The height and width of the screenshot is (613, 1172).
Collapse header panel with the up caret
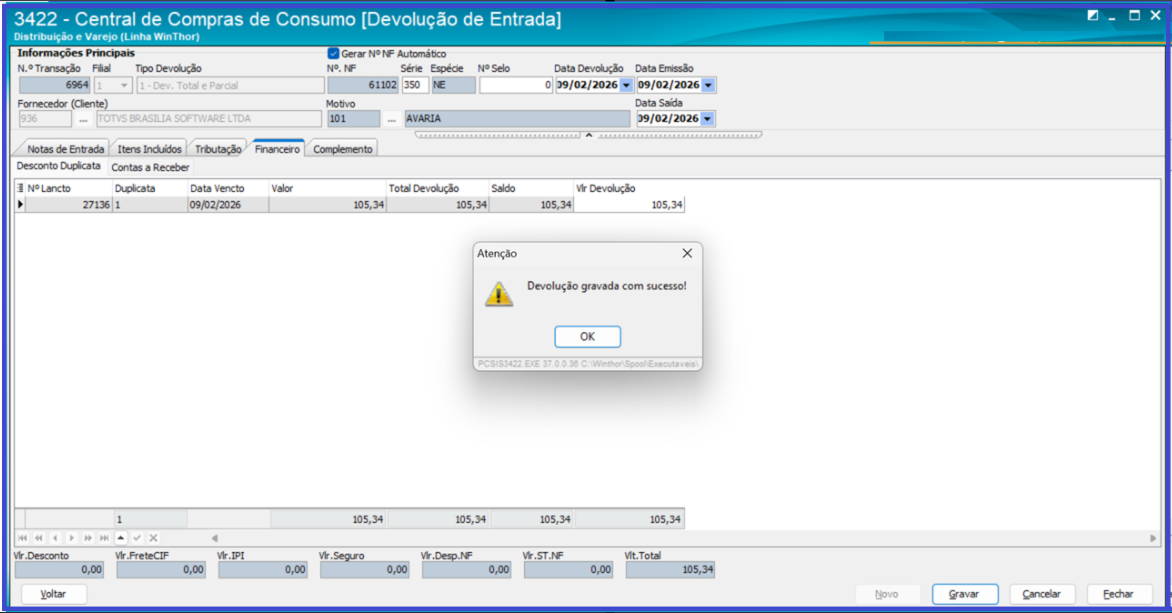(x=589, y=135)
